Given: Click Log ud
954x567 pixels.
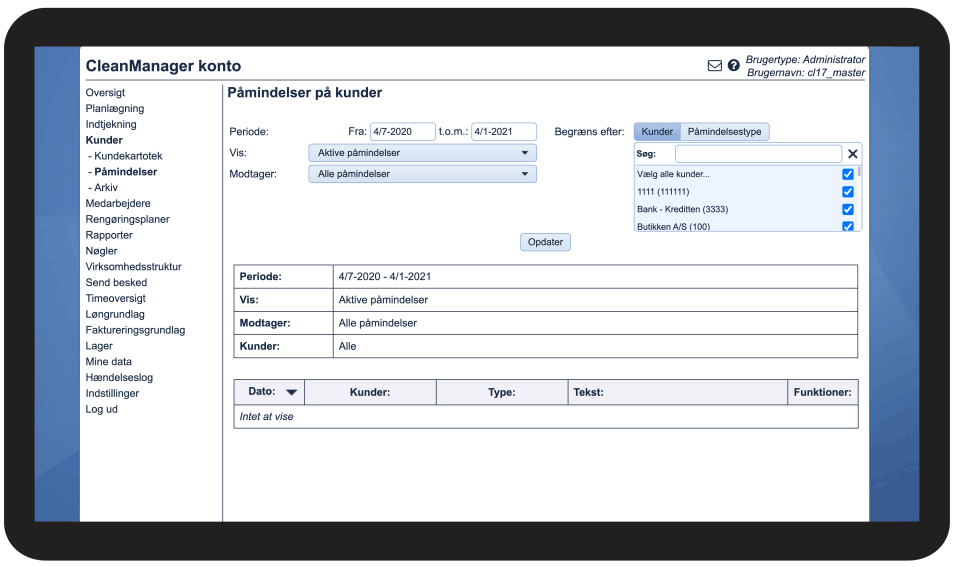Looking at the screenshot, I should tap(102, 409).
